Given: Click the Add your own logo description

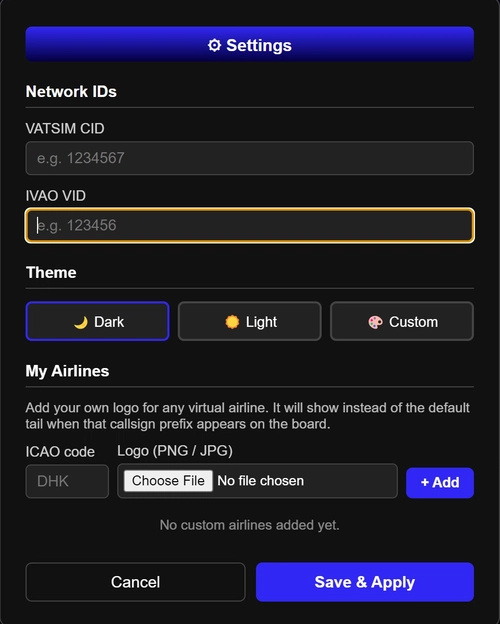Looking at the screenshot, I should point(248,416).
